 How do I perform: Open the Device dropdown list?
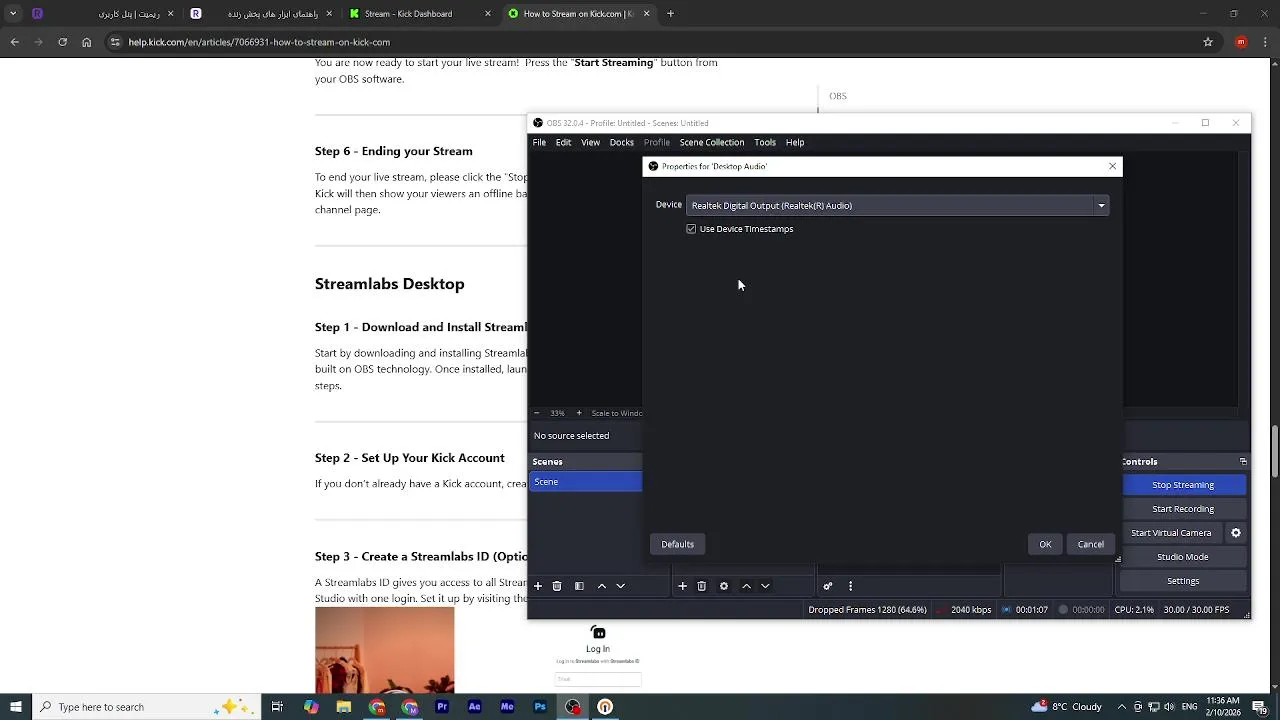click(897, 205)
